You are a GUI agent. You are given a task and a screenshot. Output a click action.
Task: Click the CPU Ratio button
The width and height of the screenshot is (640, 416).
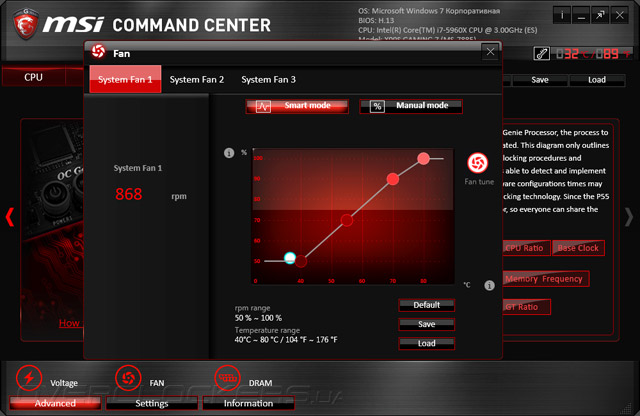tap(525, 248)
